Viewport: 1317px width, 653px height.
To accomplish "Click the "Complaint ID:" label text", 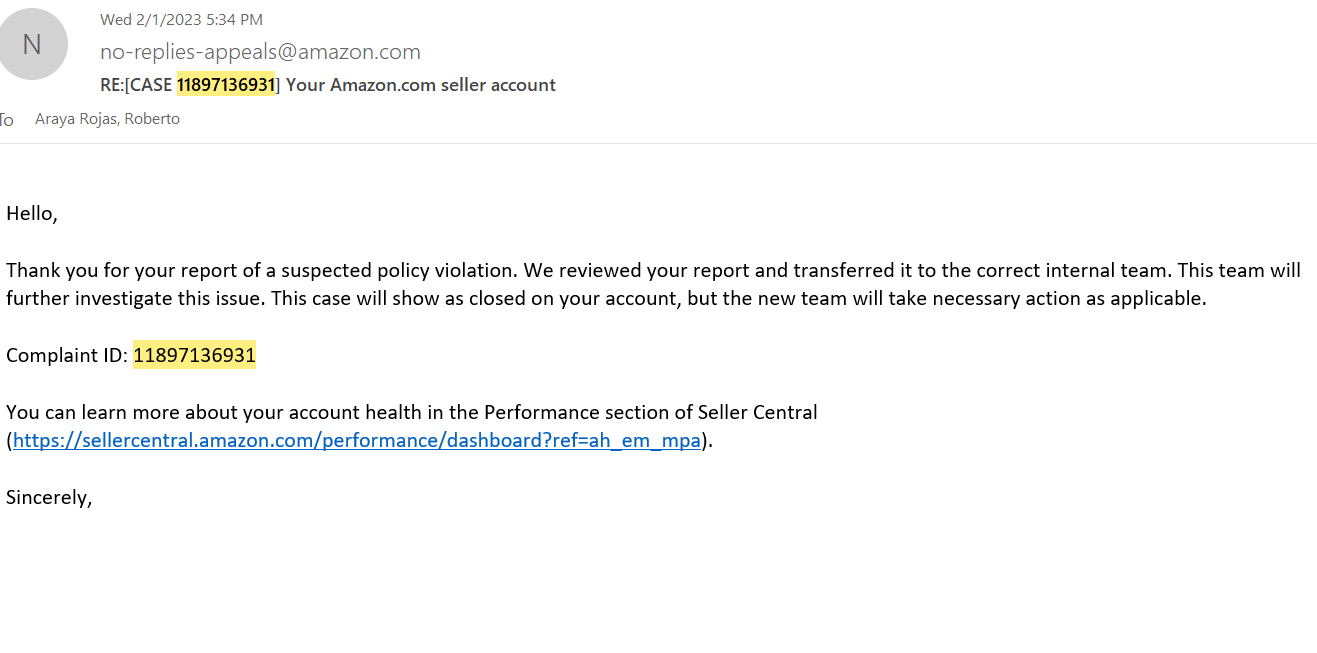I will tap(67, 355).
